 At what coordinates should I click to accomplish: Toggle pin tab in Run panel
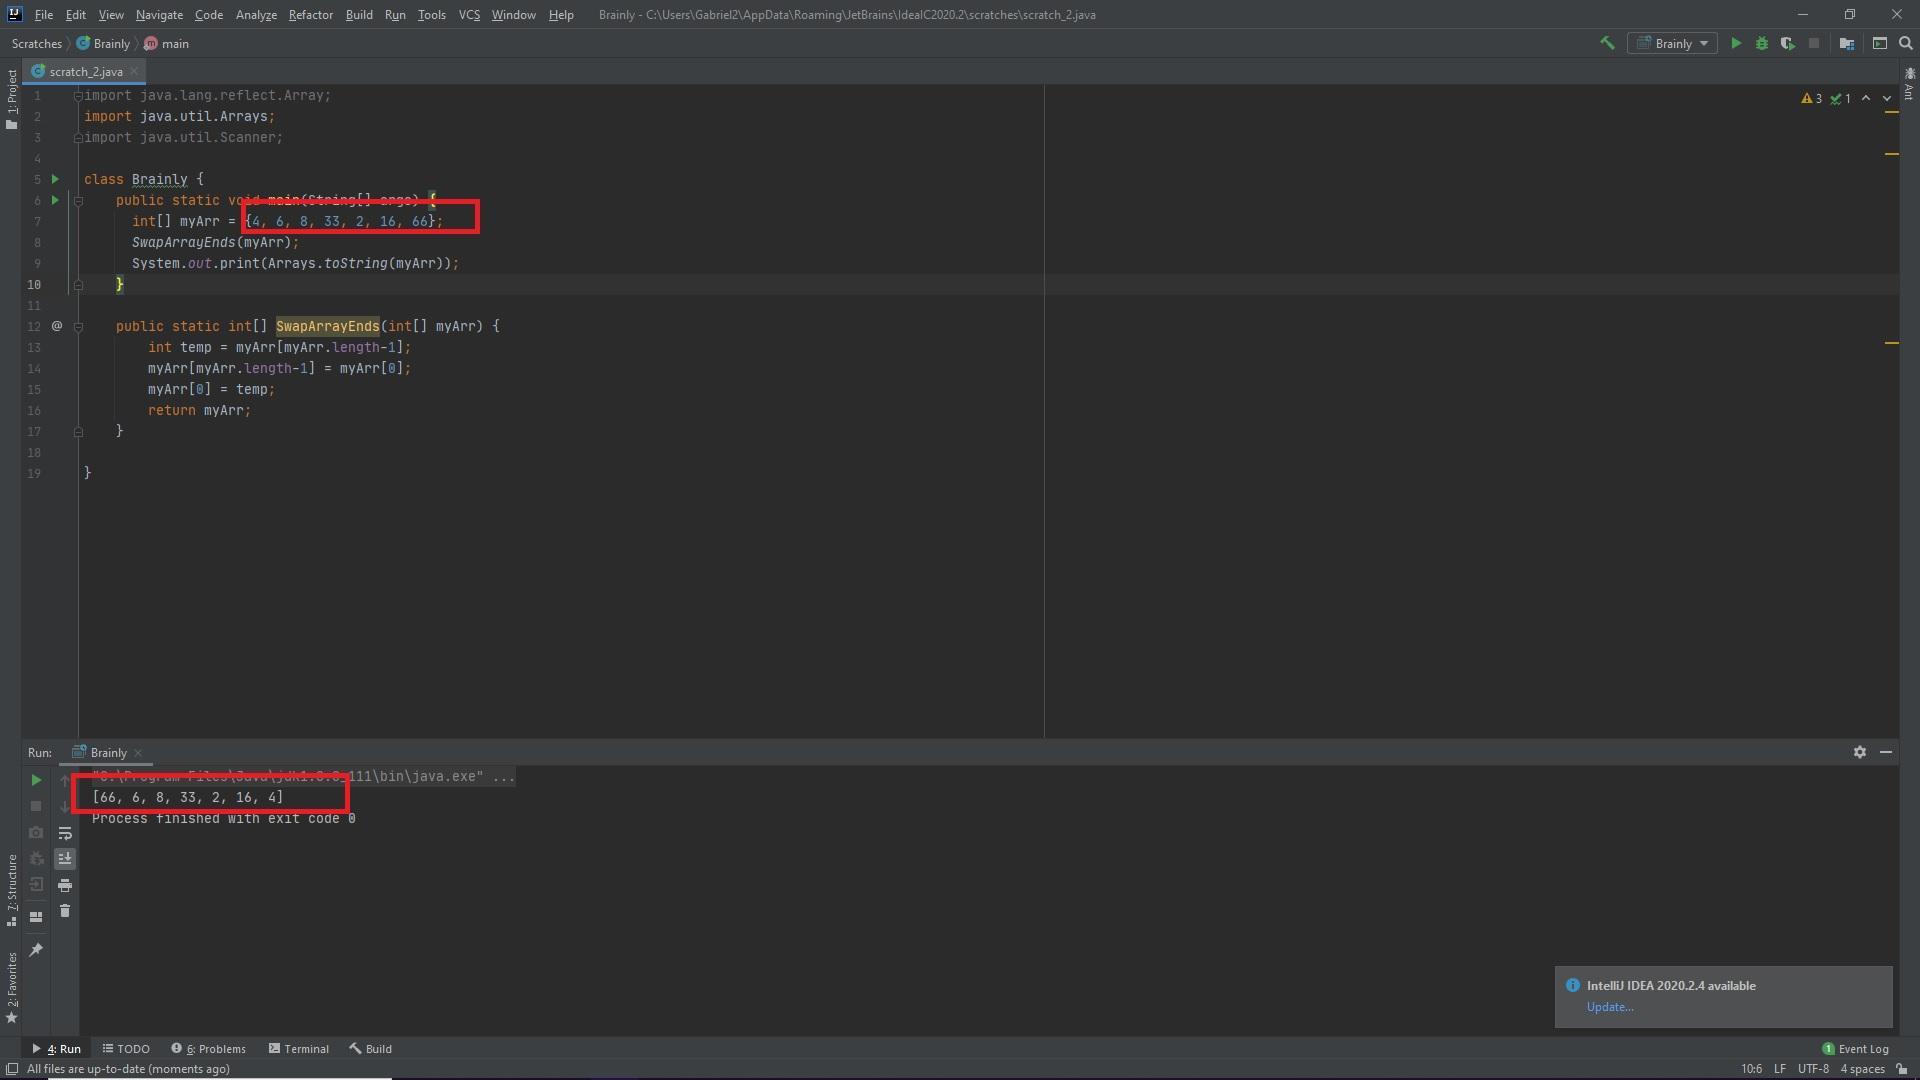click(x=36, y=949)
